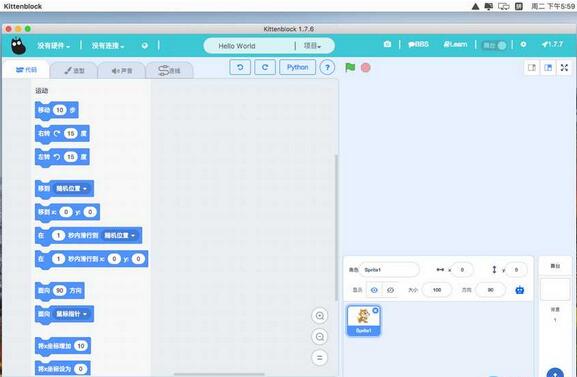Switch to the 代码 code tab

(x=26, y=70)
